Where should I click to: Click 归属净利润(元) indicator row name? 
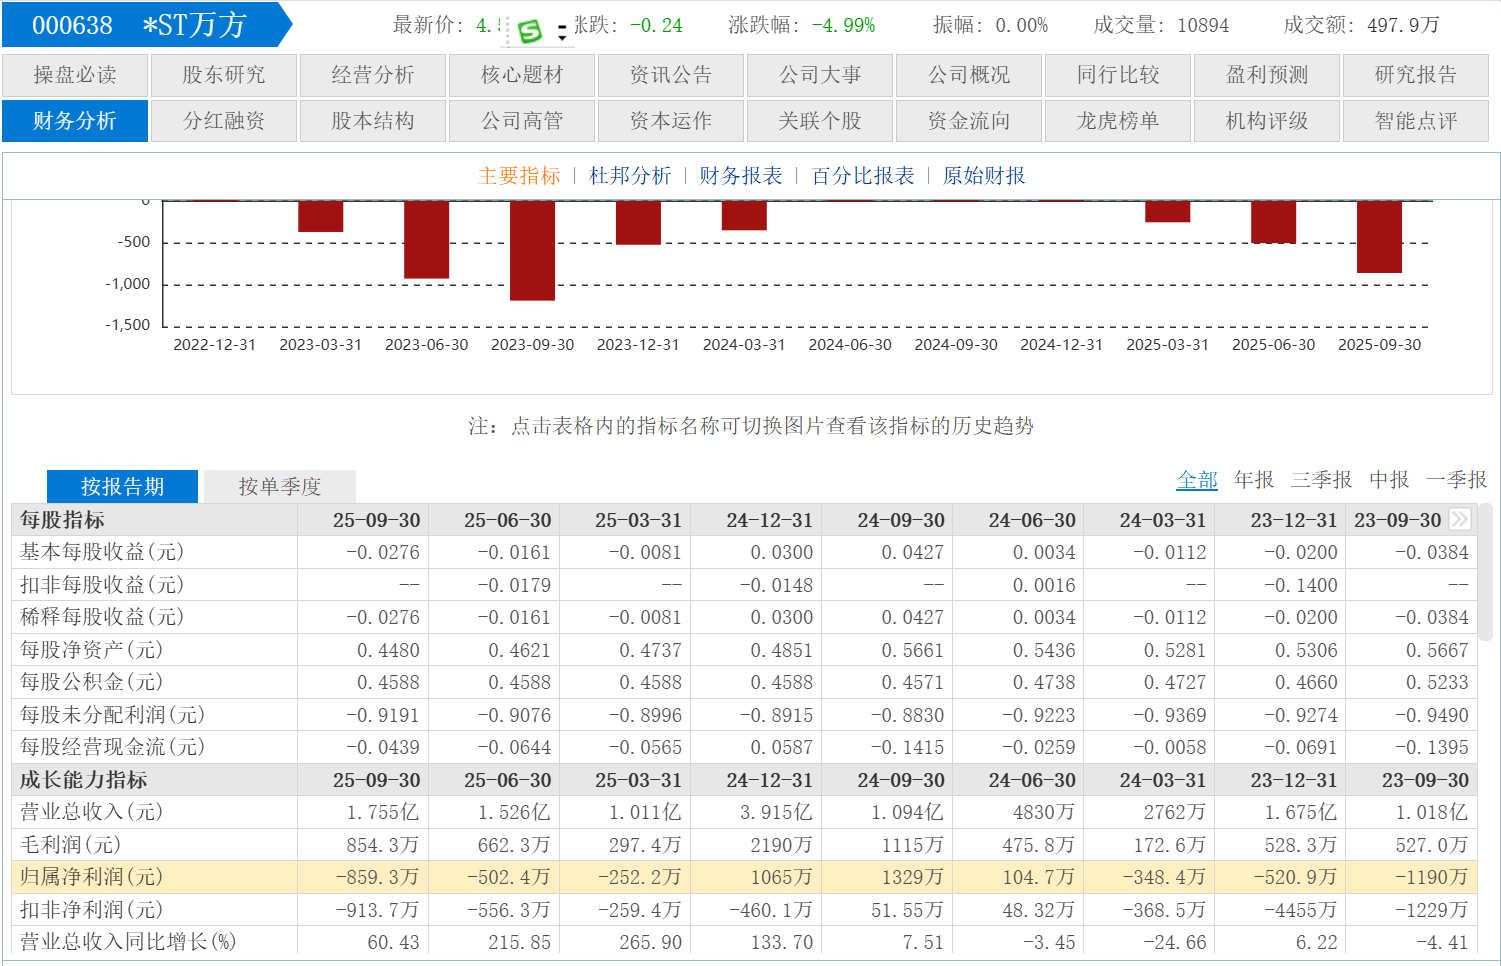(x=91, y=877)
